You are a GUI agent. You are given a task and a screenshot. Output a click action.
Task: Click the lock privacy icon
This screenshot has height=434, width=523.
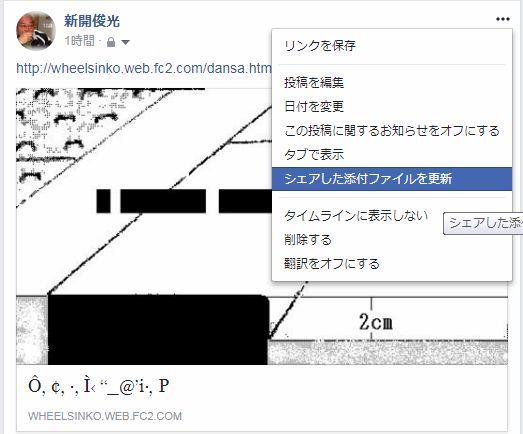pos(111,42)
